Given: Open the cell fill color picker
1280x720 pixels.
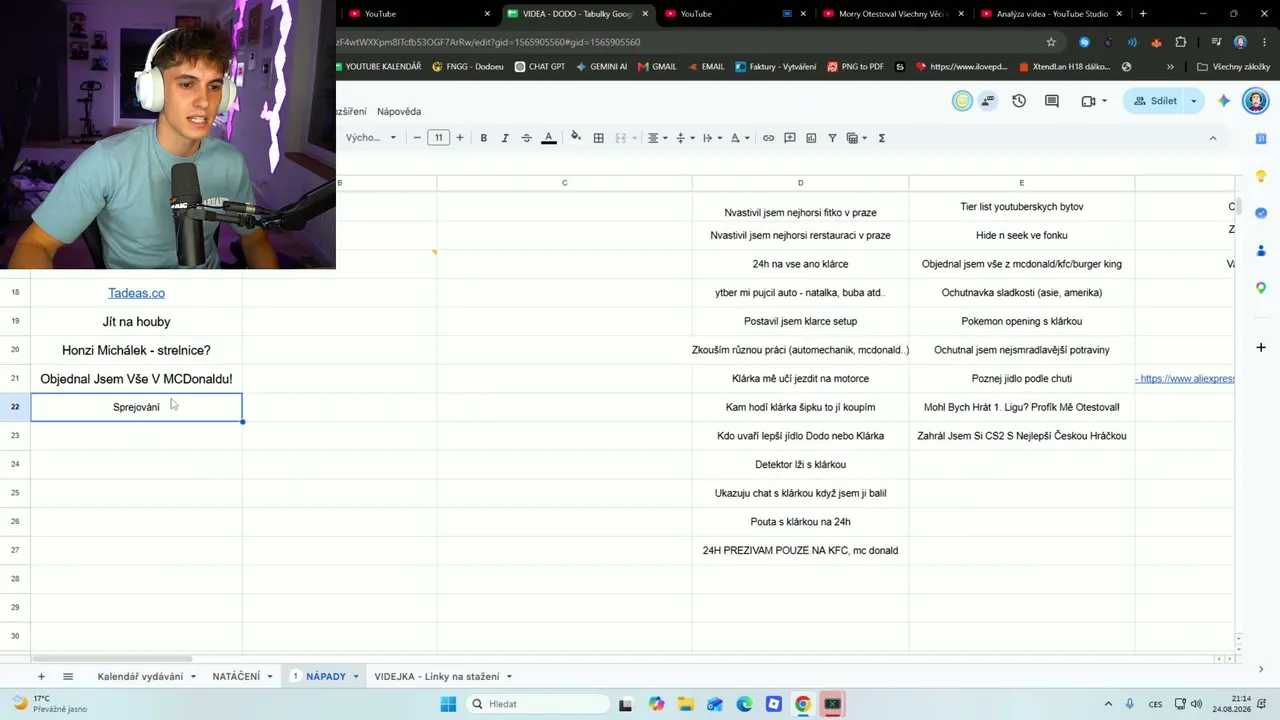Looking at the screenshot, I should [576, 138].
